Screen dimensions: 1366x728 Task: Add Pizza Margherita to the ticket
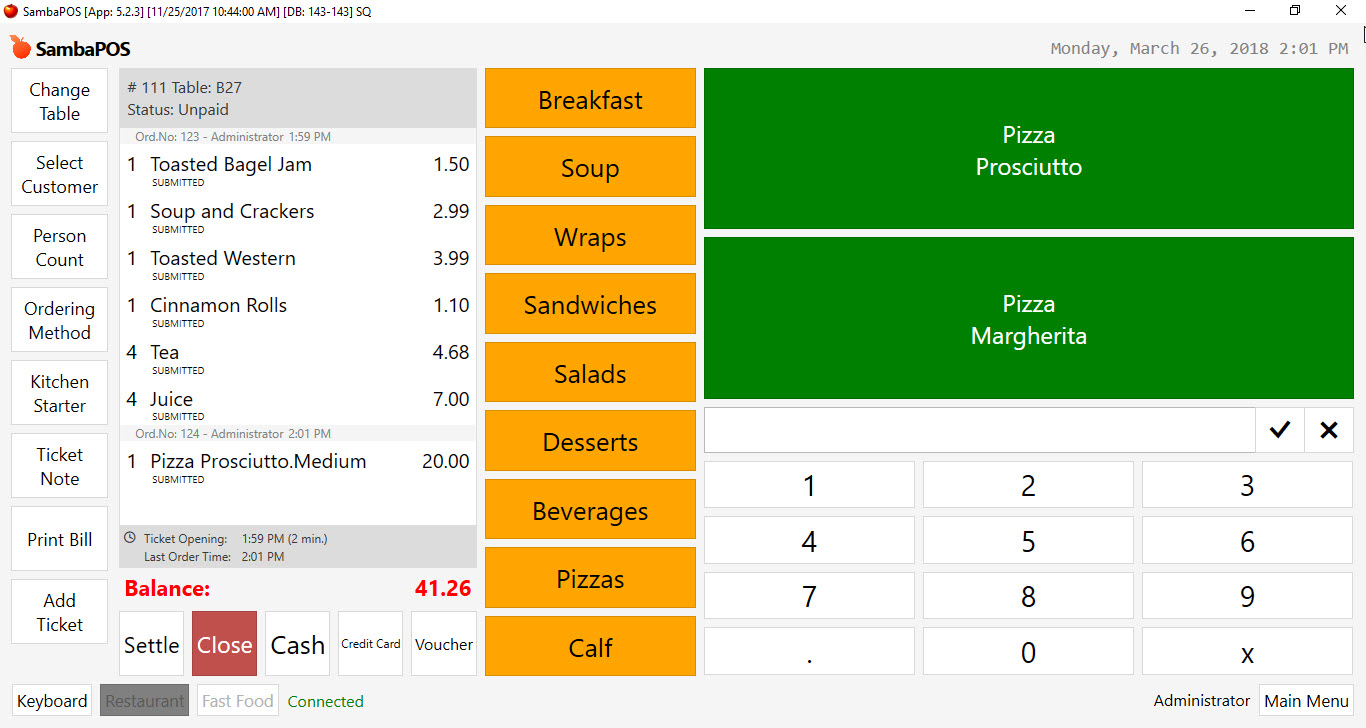(1029, 318)
